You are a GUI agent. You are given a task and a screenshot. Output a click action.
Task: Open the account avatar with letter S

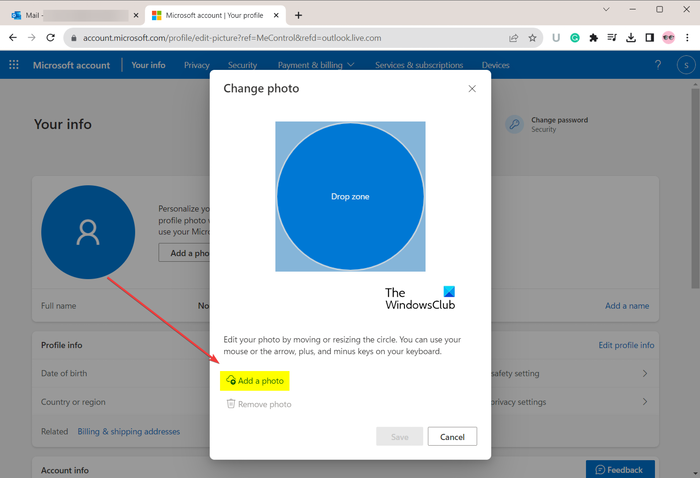pyautogui.click(x=686, y=65)
